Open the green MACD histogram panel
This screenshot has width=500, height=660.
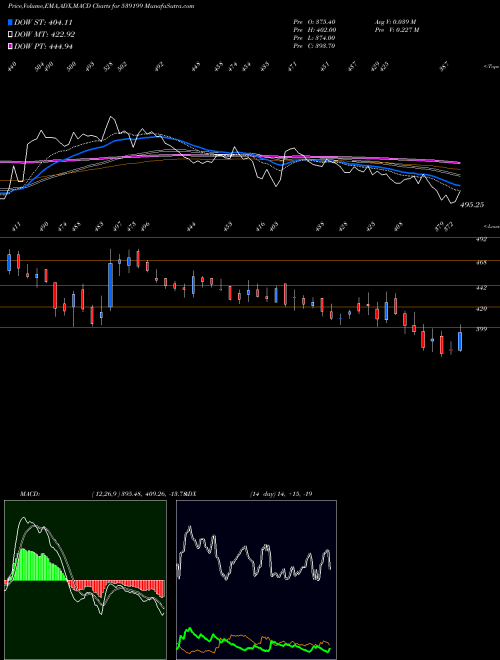tap(85, 580)
